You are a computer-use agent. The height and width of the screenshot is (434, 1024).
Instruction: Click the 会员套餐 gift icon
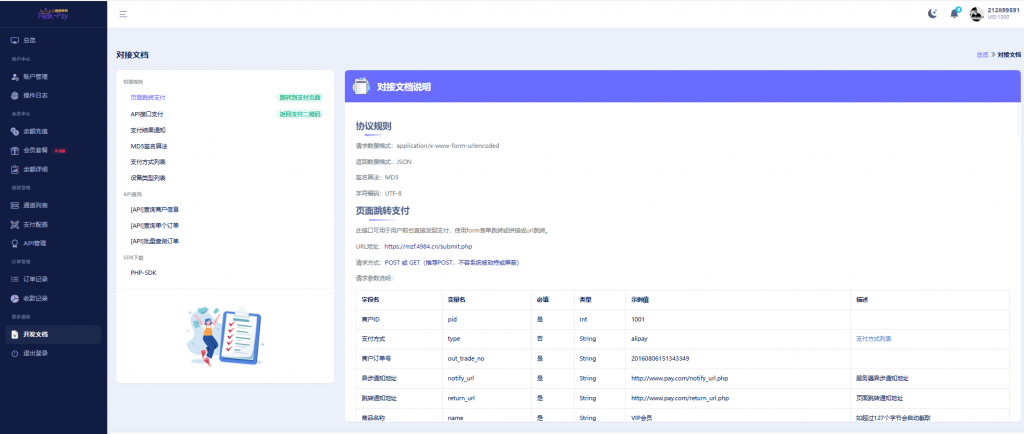[15, 151]
